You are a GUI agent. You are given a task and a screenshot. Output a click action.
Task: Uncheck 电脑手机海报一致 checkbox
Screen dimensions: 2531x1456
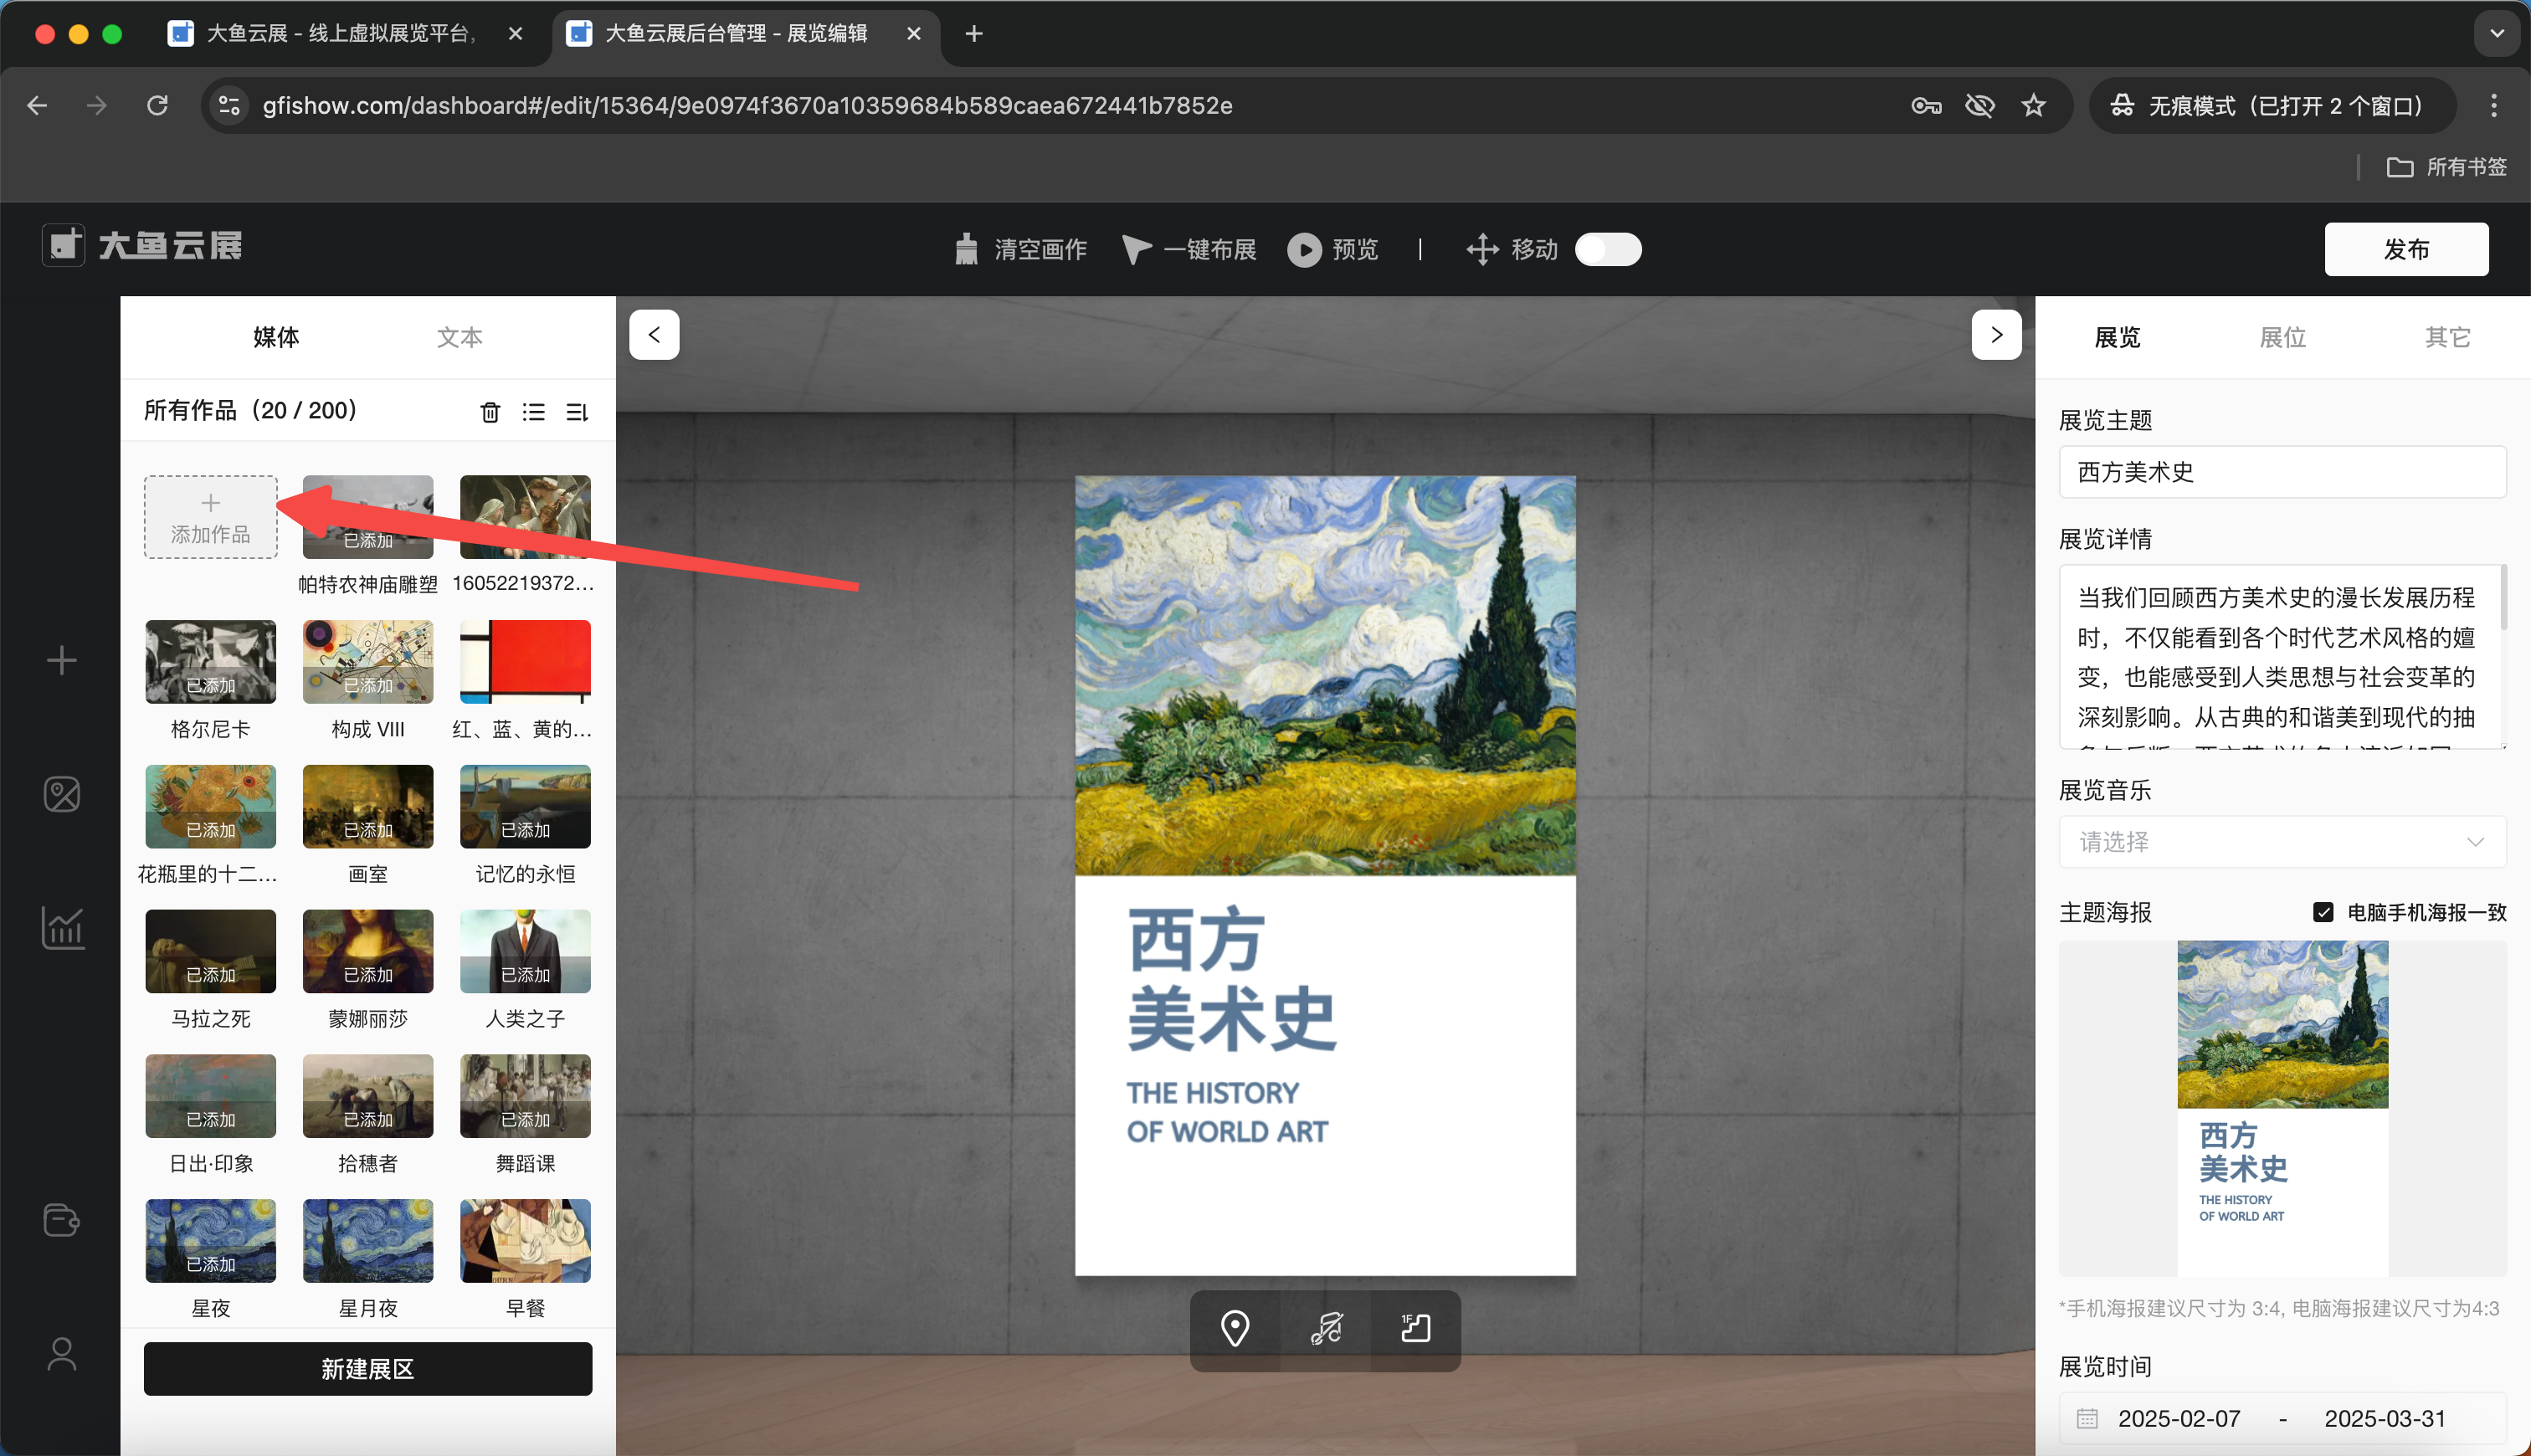tap(2324, 912)
